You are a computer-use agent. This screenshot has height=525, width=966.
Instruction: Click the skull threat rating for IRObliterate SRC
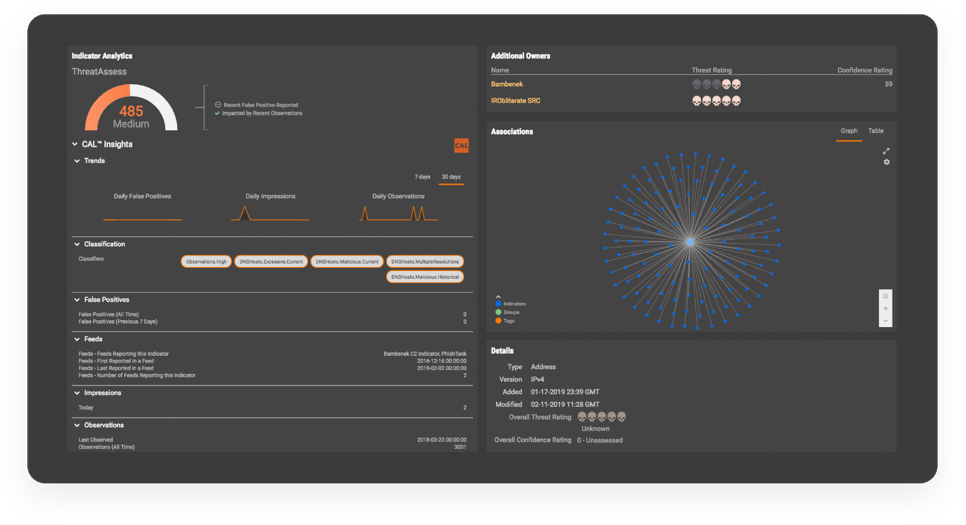tap(716, 100)
